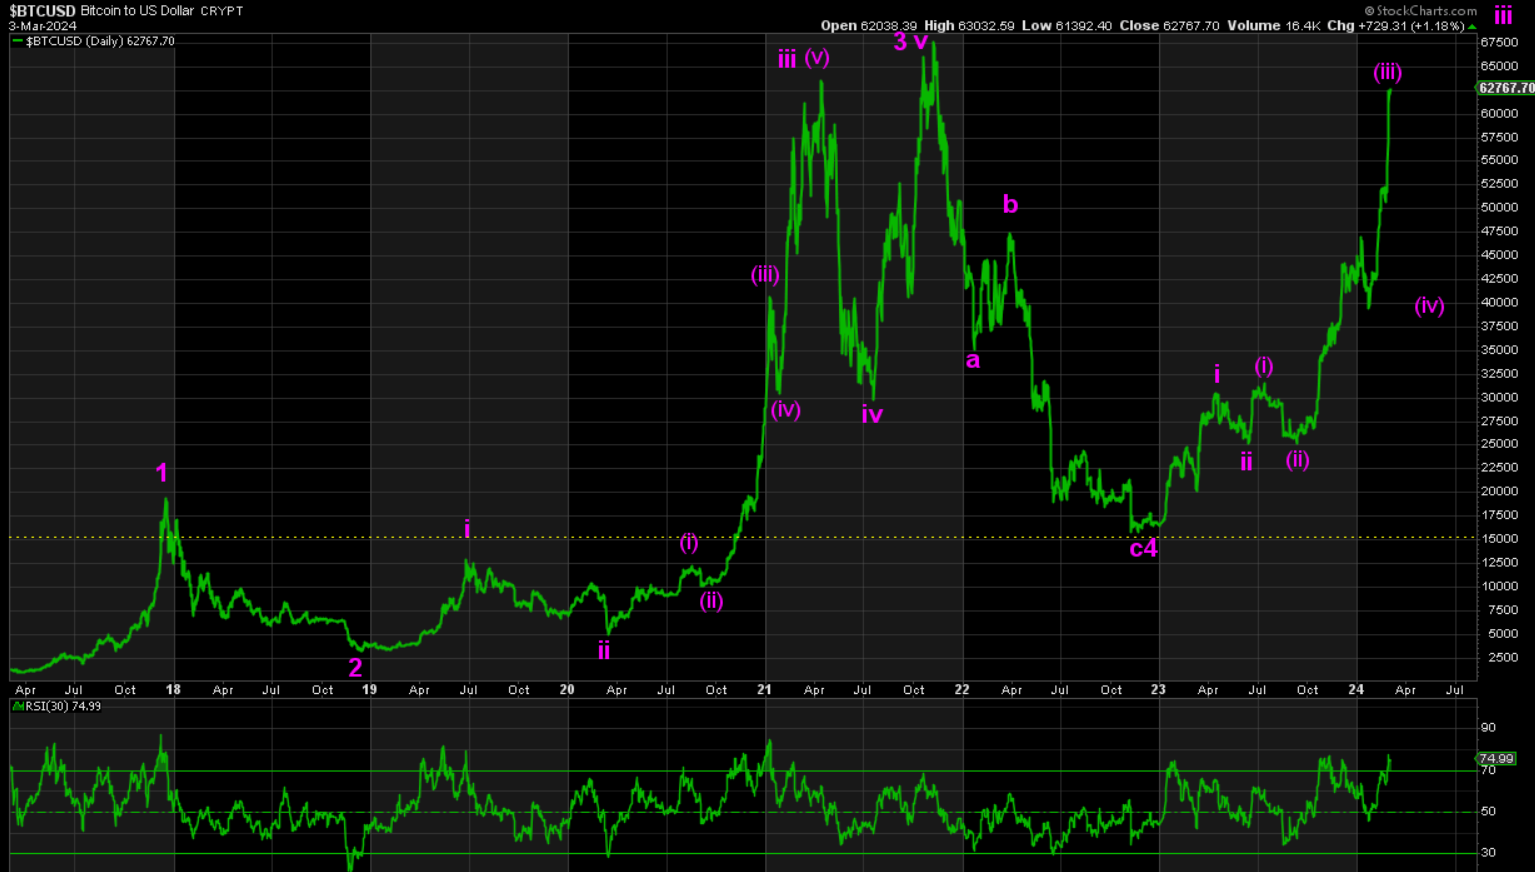Click the 67500 price axis label
Screen dimensions: 1535x872
click(1500, 42)
